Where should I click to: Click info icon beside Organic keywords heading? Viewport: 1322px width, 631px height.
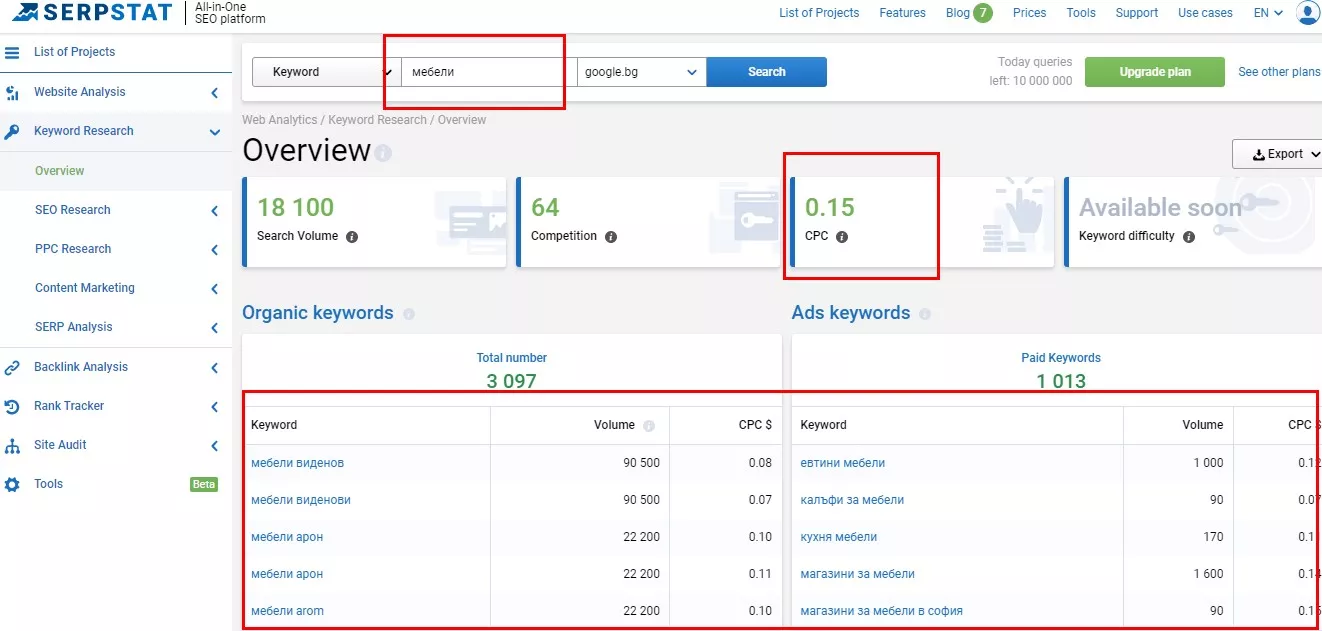[x=408, y=314]
